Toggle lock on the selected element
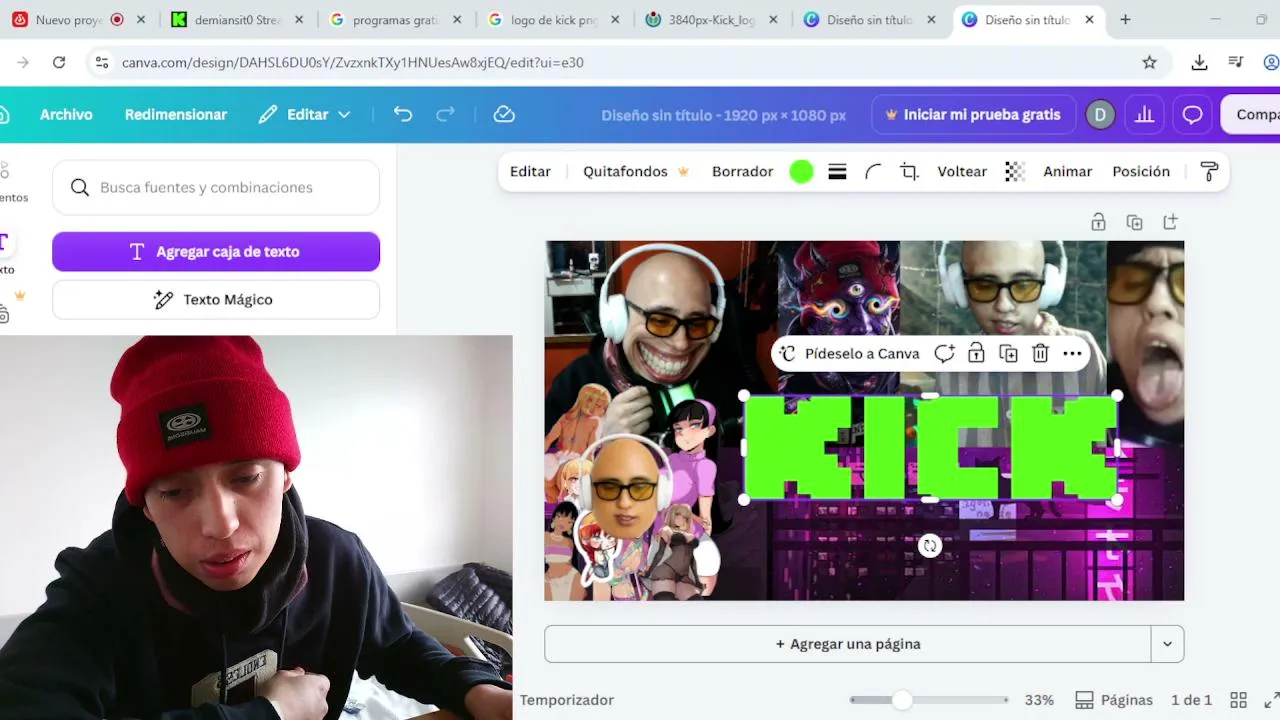The height and width of the screenshot is (720, 1280). (976, 353)
